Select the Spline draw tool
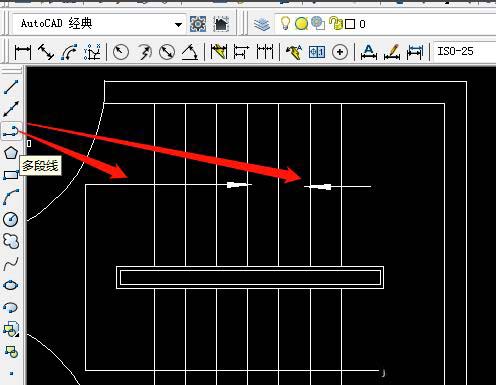Viewport: 496px width, 385px height. point(11,263)
